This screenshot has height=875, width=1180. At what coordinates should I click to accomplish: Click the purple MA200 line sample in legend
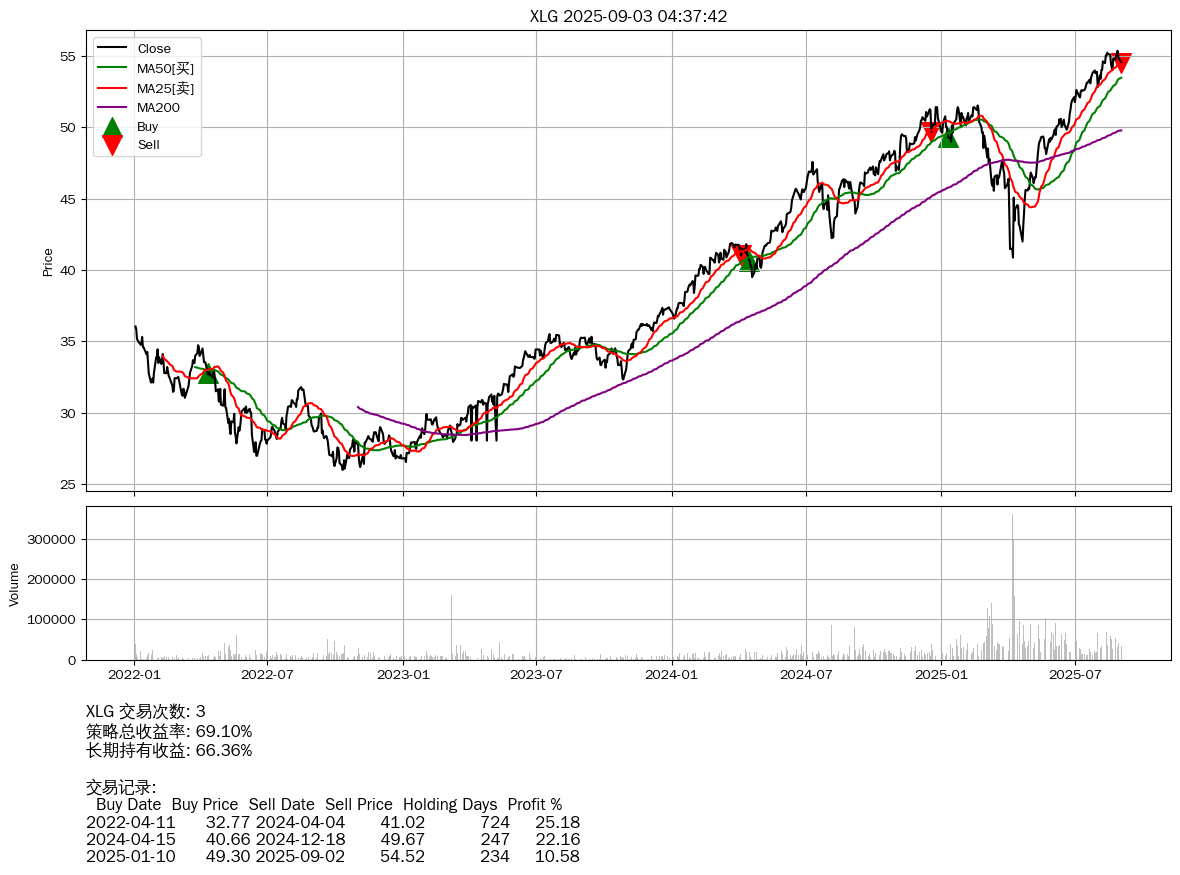112,107
